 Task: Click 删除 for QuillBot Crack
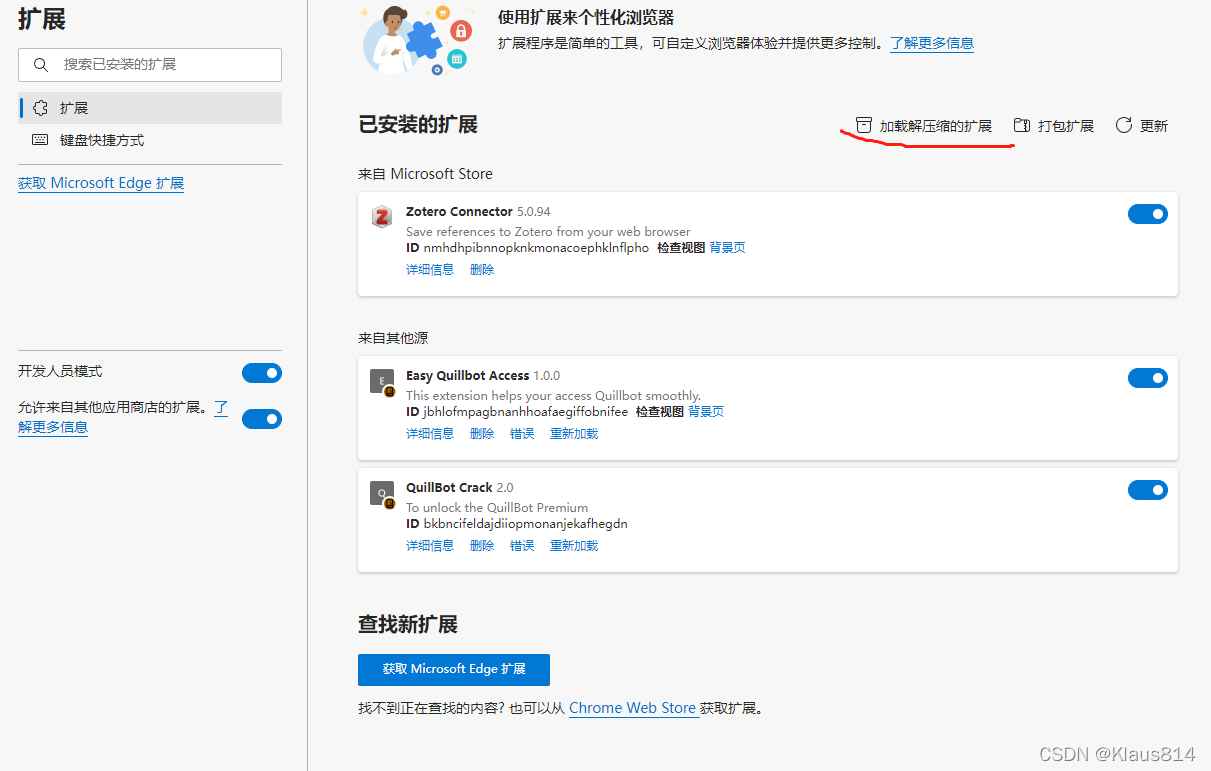coord(482,546)
